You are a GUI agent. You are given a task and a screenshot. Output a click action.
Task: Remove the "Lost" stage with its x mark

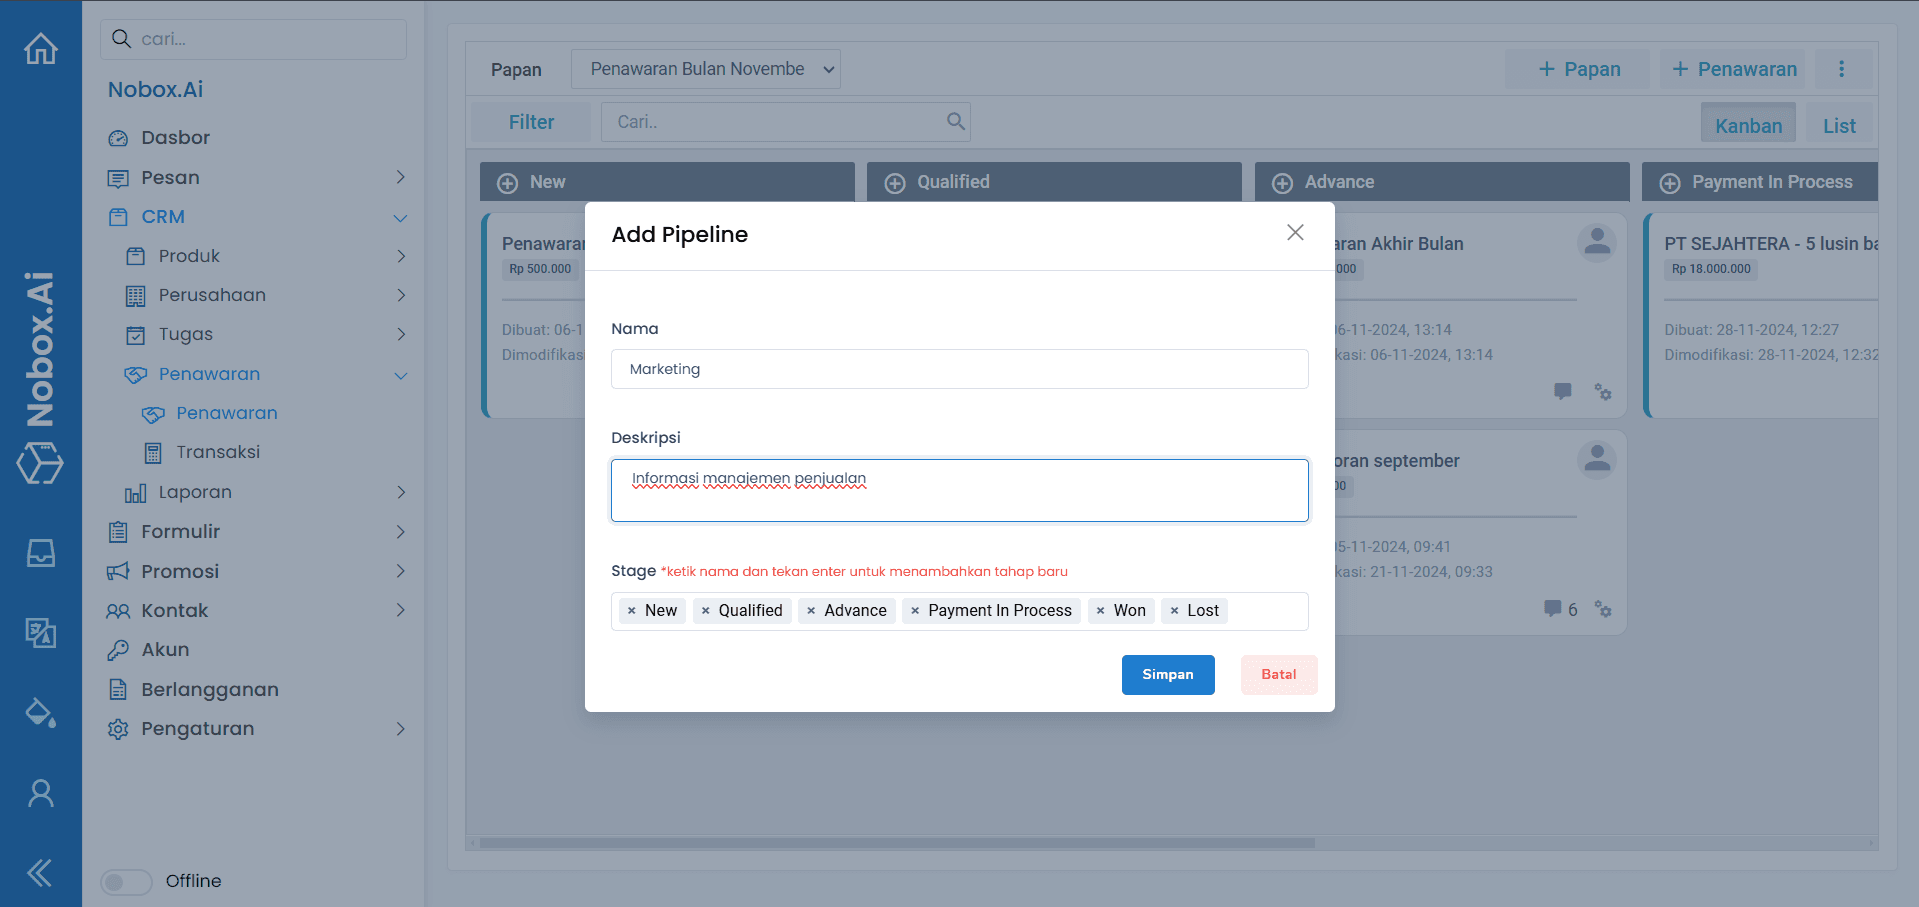pos(1175,610)
